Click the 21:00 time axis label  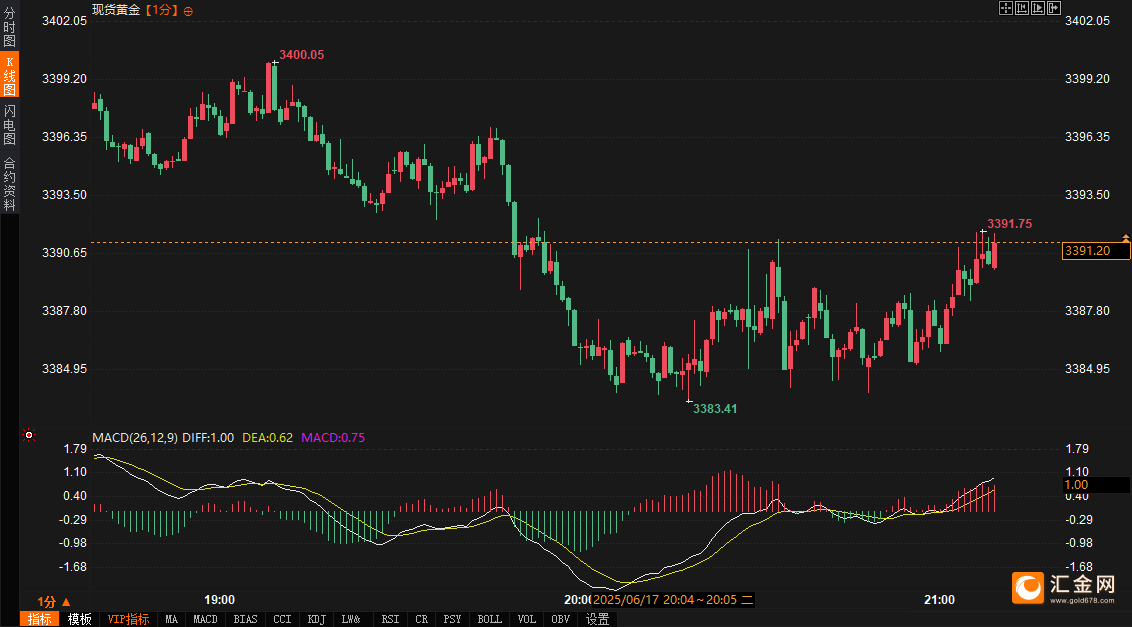pos(939,600)
